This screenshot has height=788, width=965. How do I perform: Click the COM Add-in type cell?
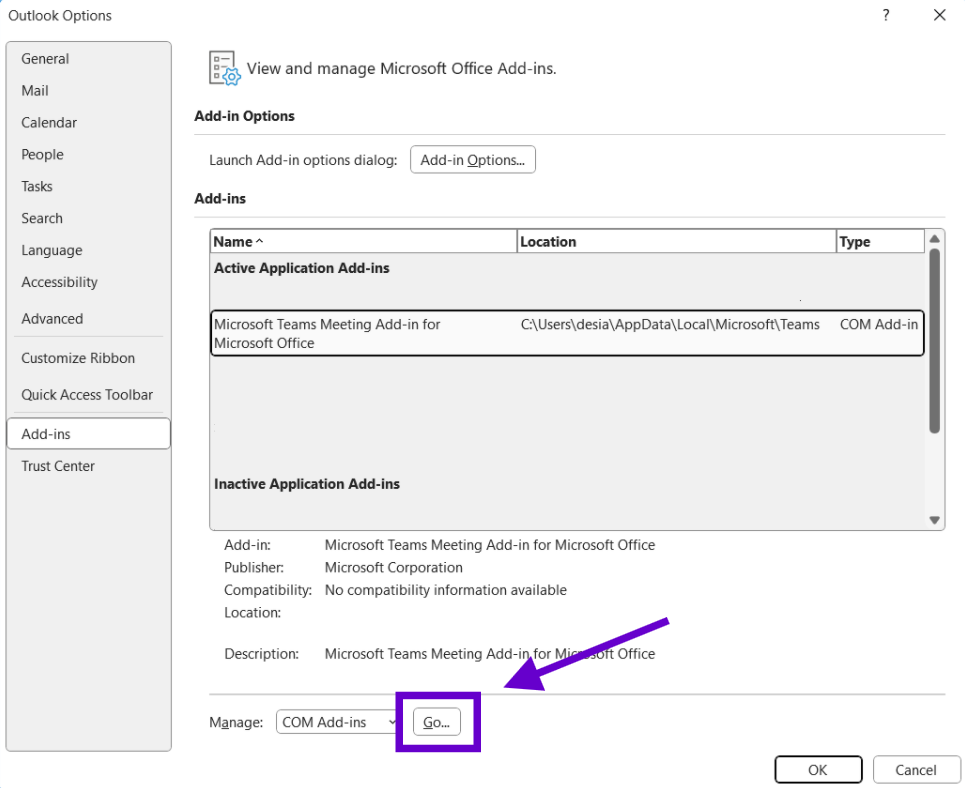(879, 324)
